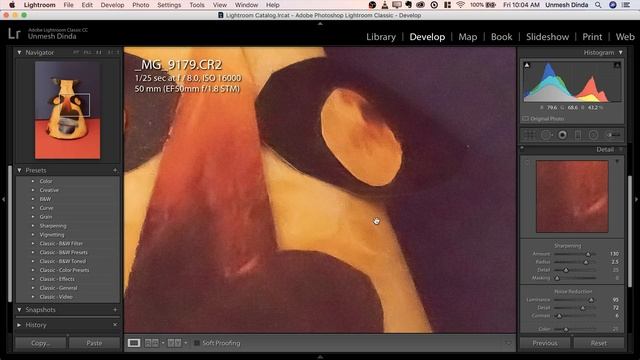
Task: Open the toolbar content dropdown arrow
Action: [508, 343]
